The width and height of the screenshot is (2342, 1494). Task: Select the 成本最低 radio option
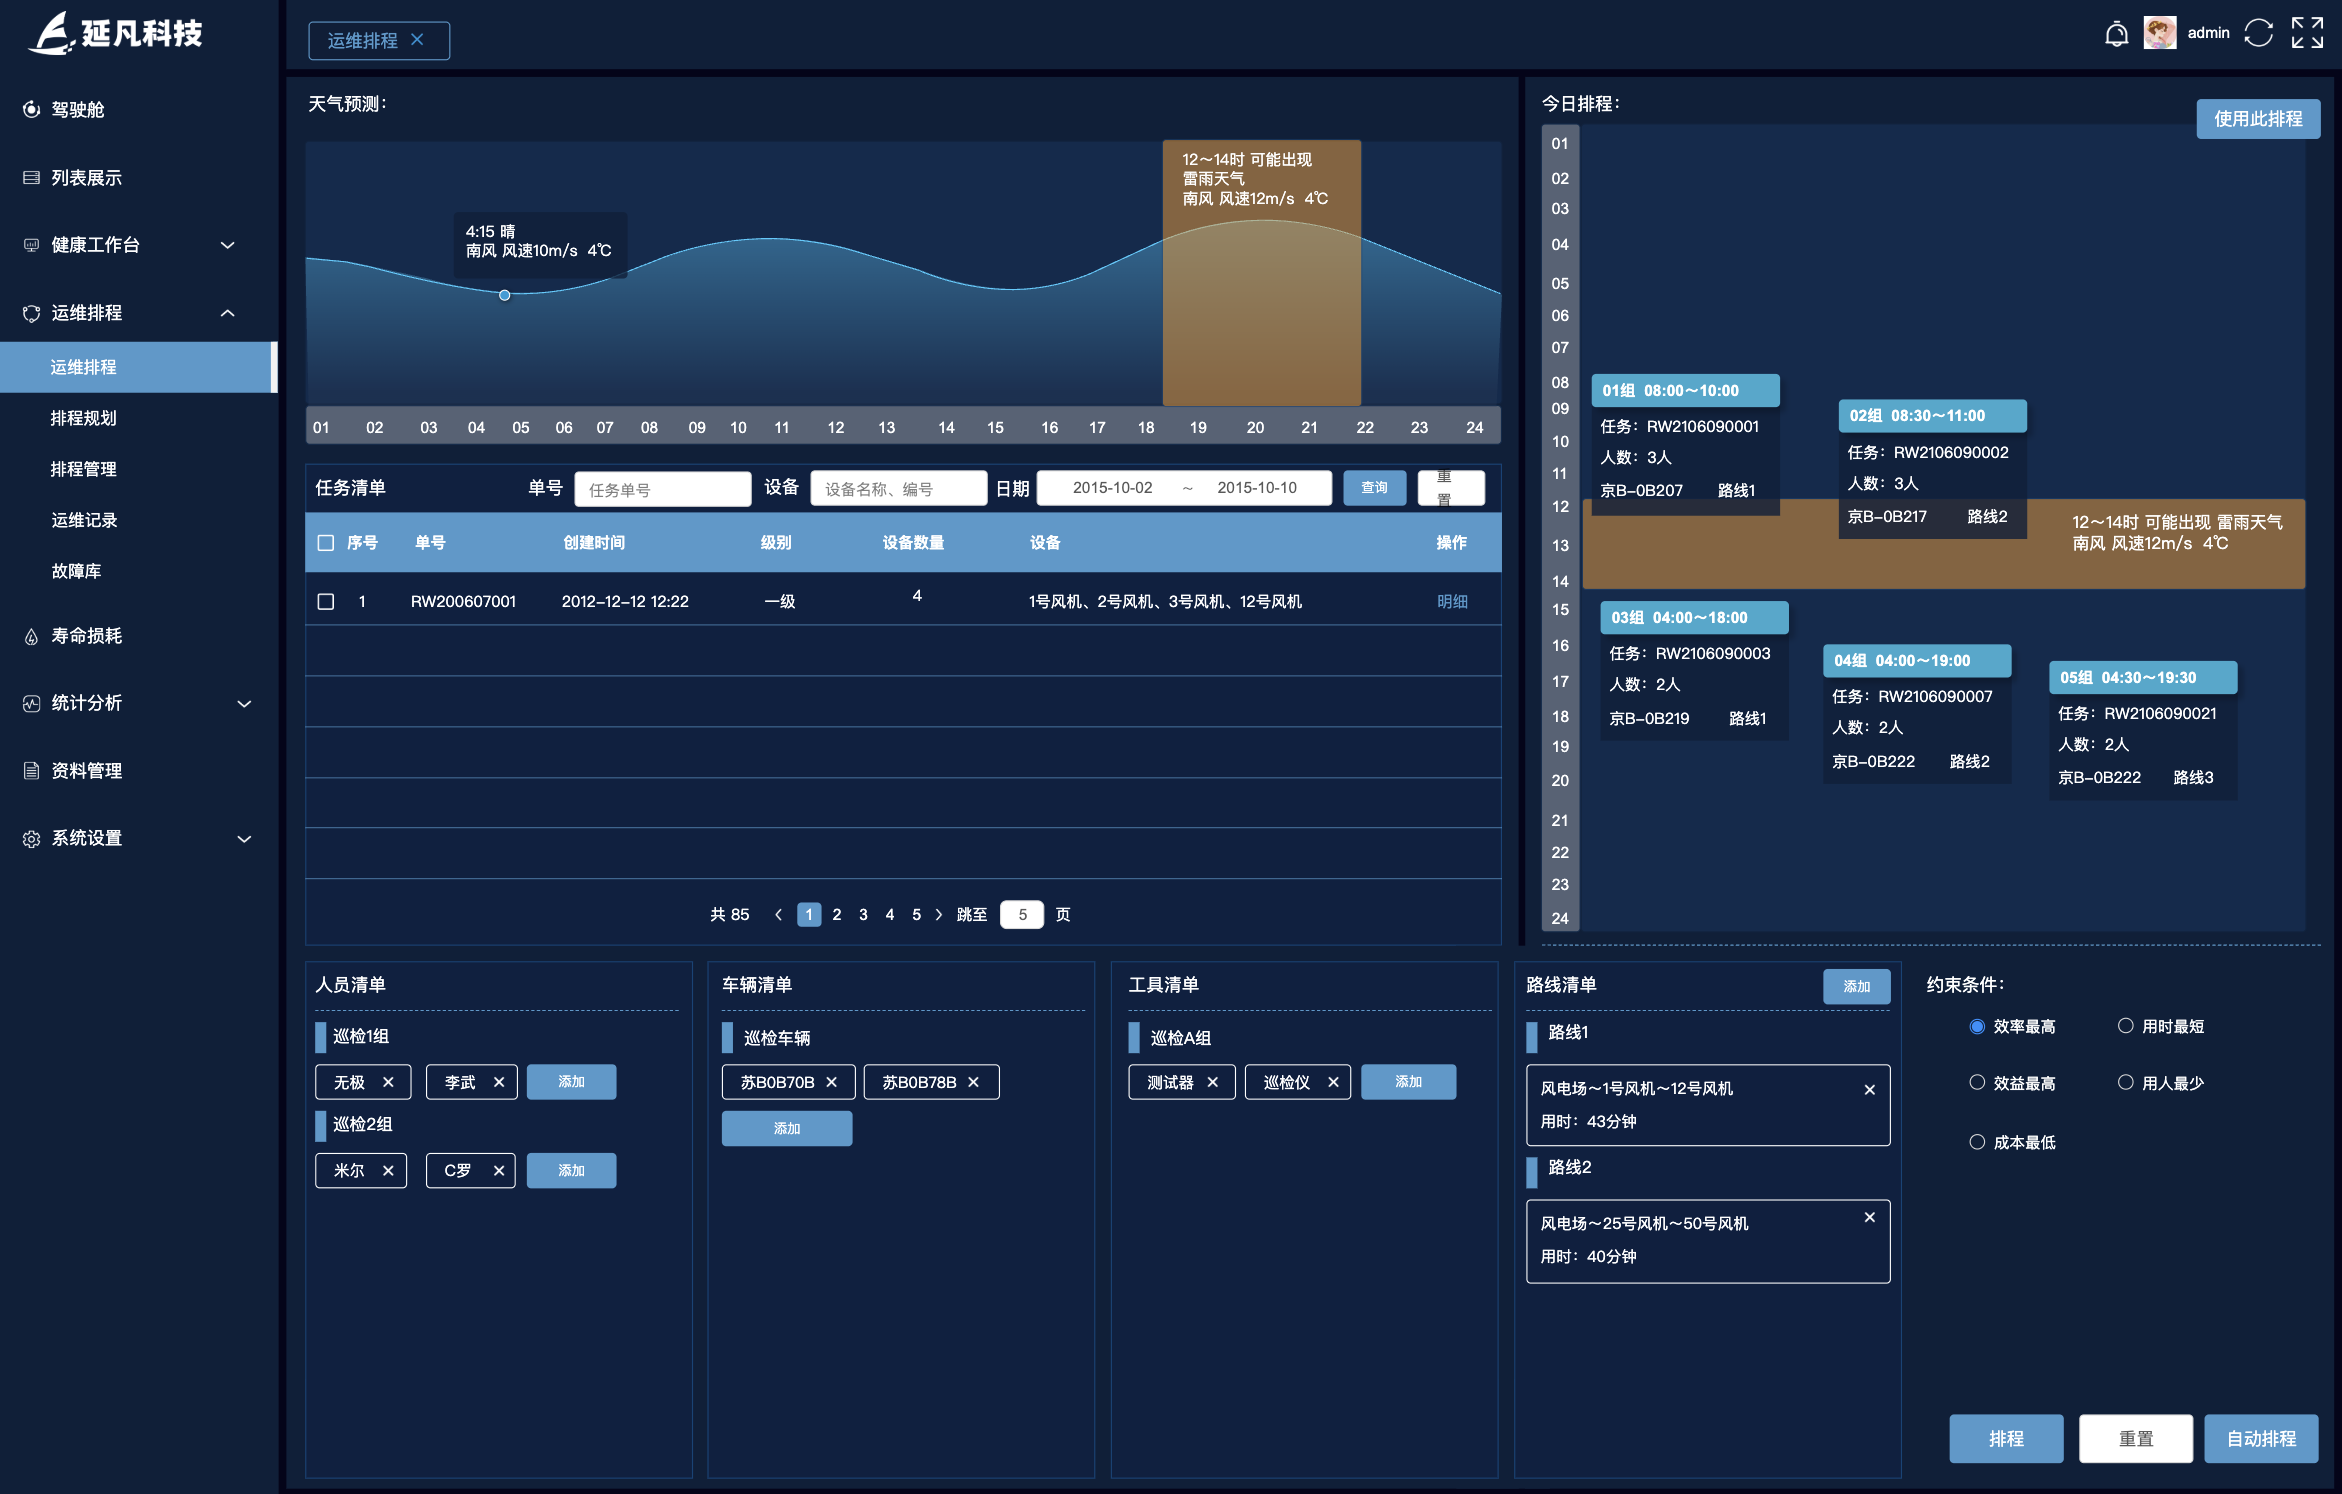pyautogui.click(x=1976, y=1142)
